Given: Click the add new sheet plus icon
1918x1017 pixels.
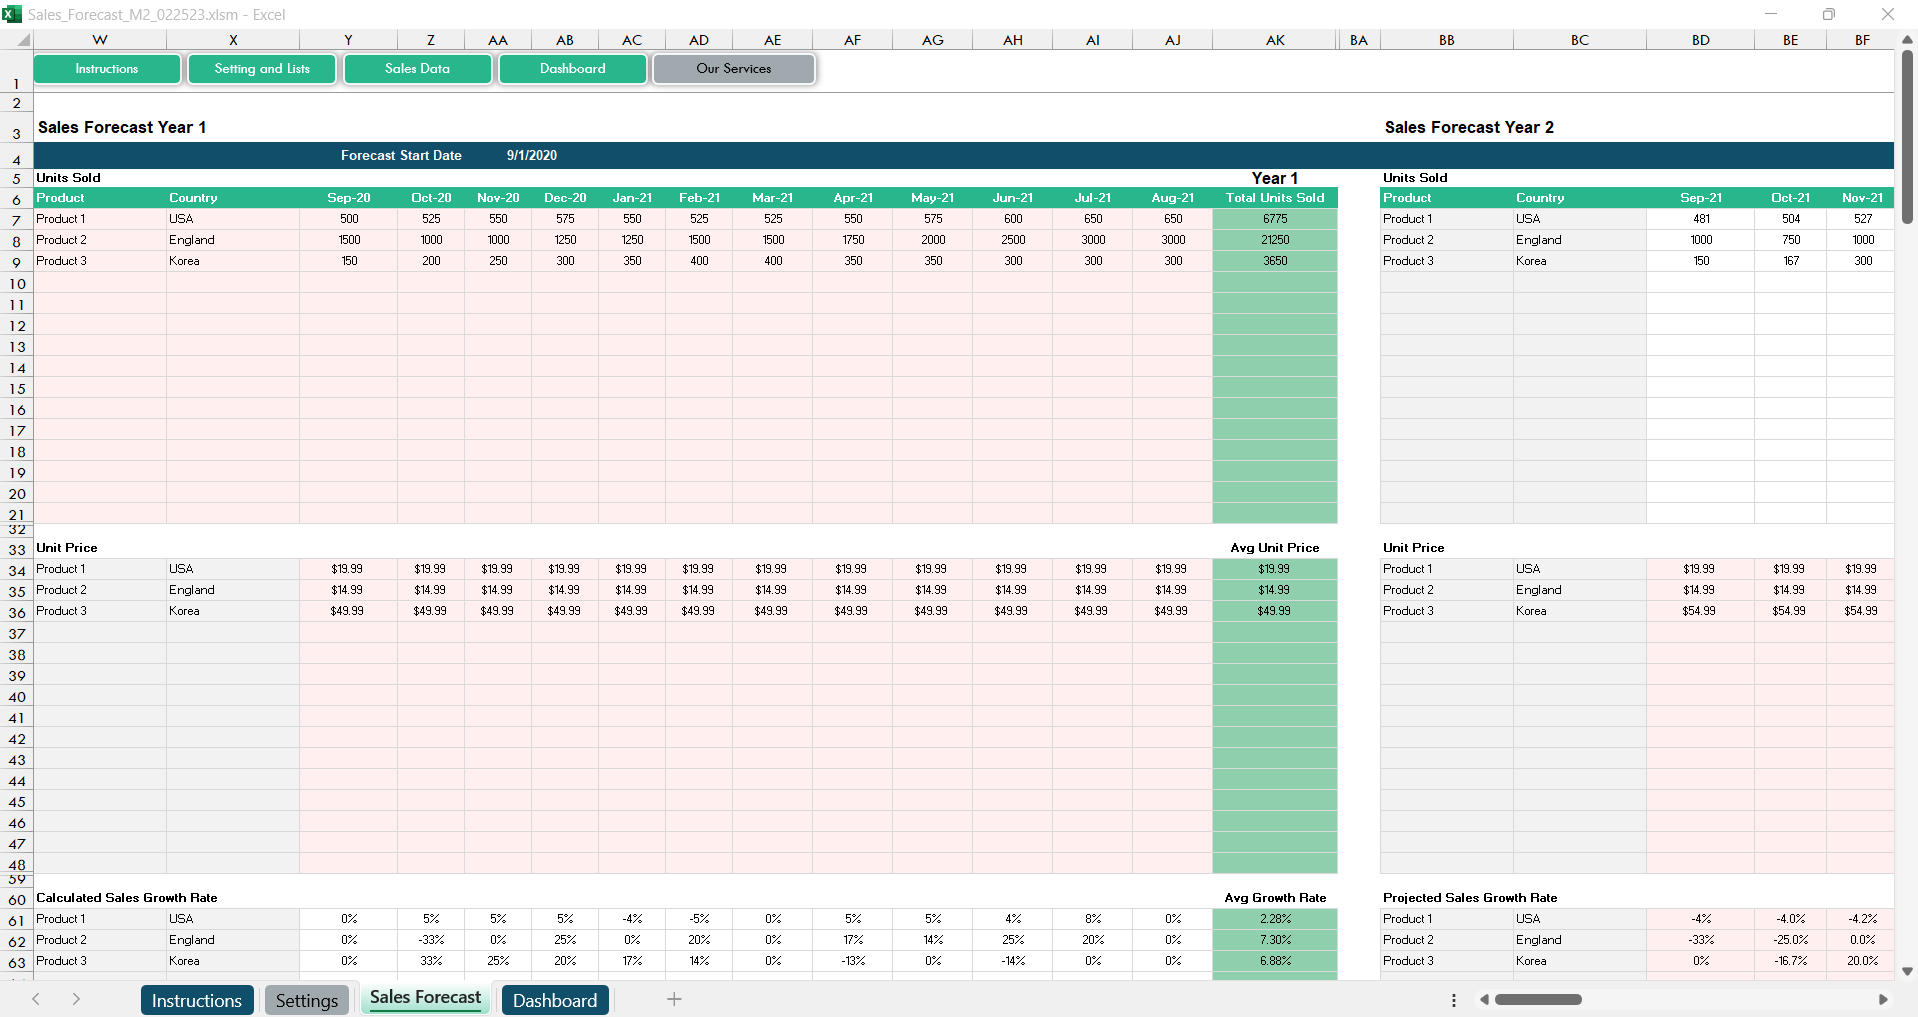Looking at the screenshot, I should pos(674,999).
